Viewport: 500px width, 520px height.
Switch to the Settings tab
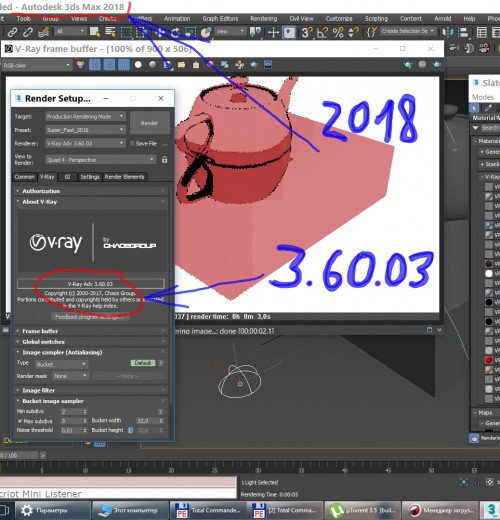[89, 177]
